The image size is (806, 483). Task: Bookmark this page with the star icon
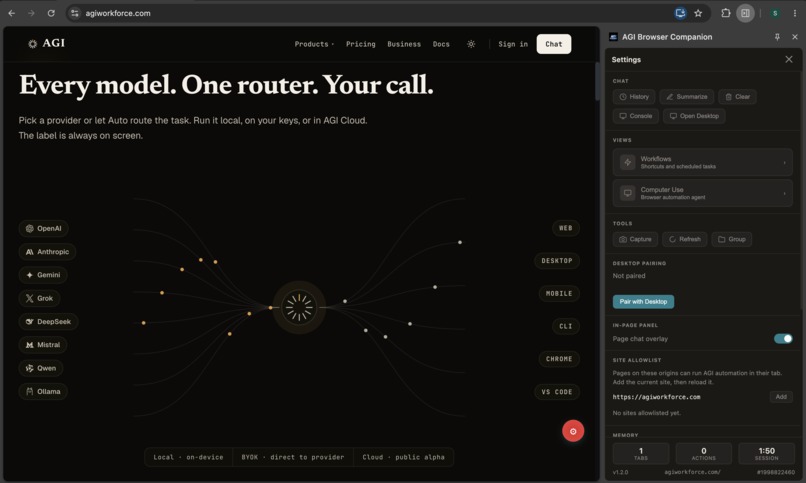[698, 13]
